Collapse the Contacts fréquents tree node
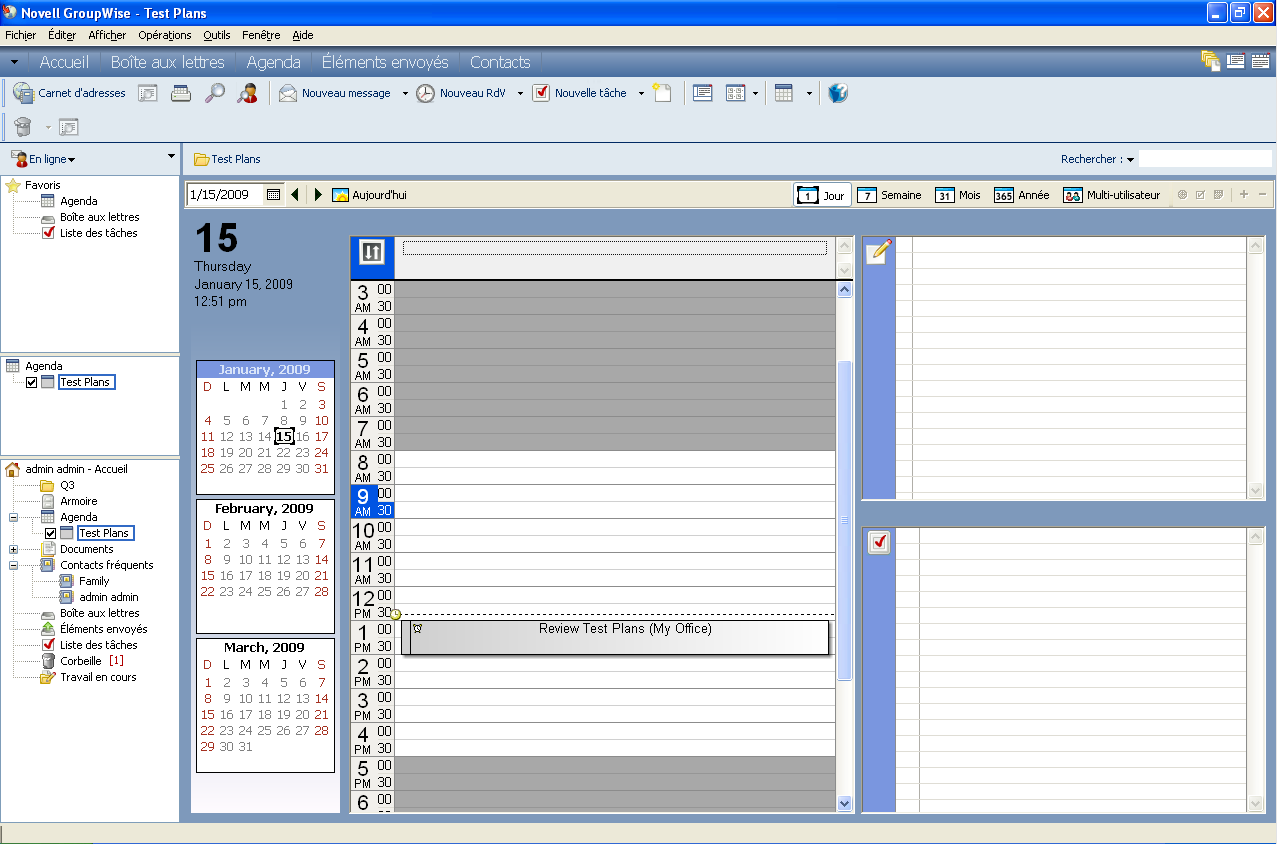 coord(13,565)
